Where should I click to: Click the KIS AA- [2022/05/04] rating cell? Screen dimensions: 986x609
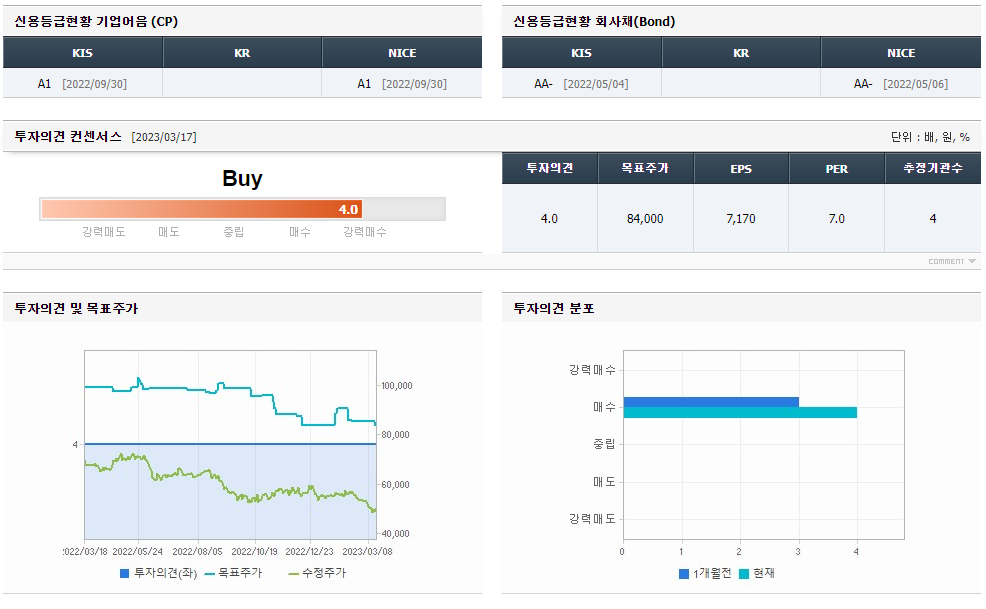click(x=581, y=84)
